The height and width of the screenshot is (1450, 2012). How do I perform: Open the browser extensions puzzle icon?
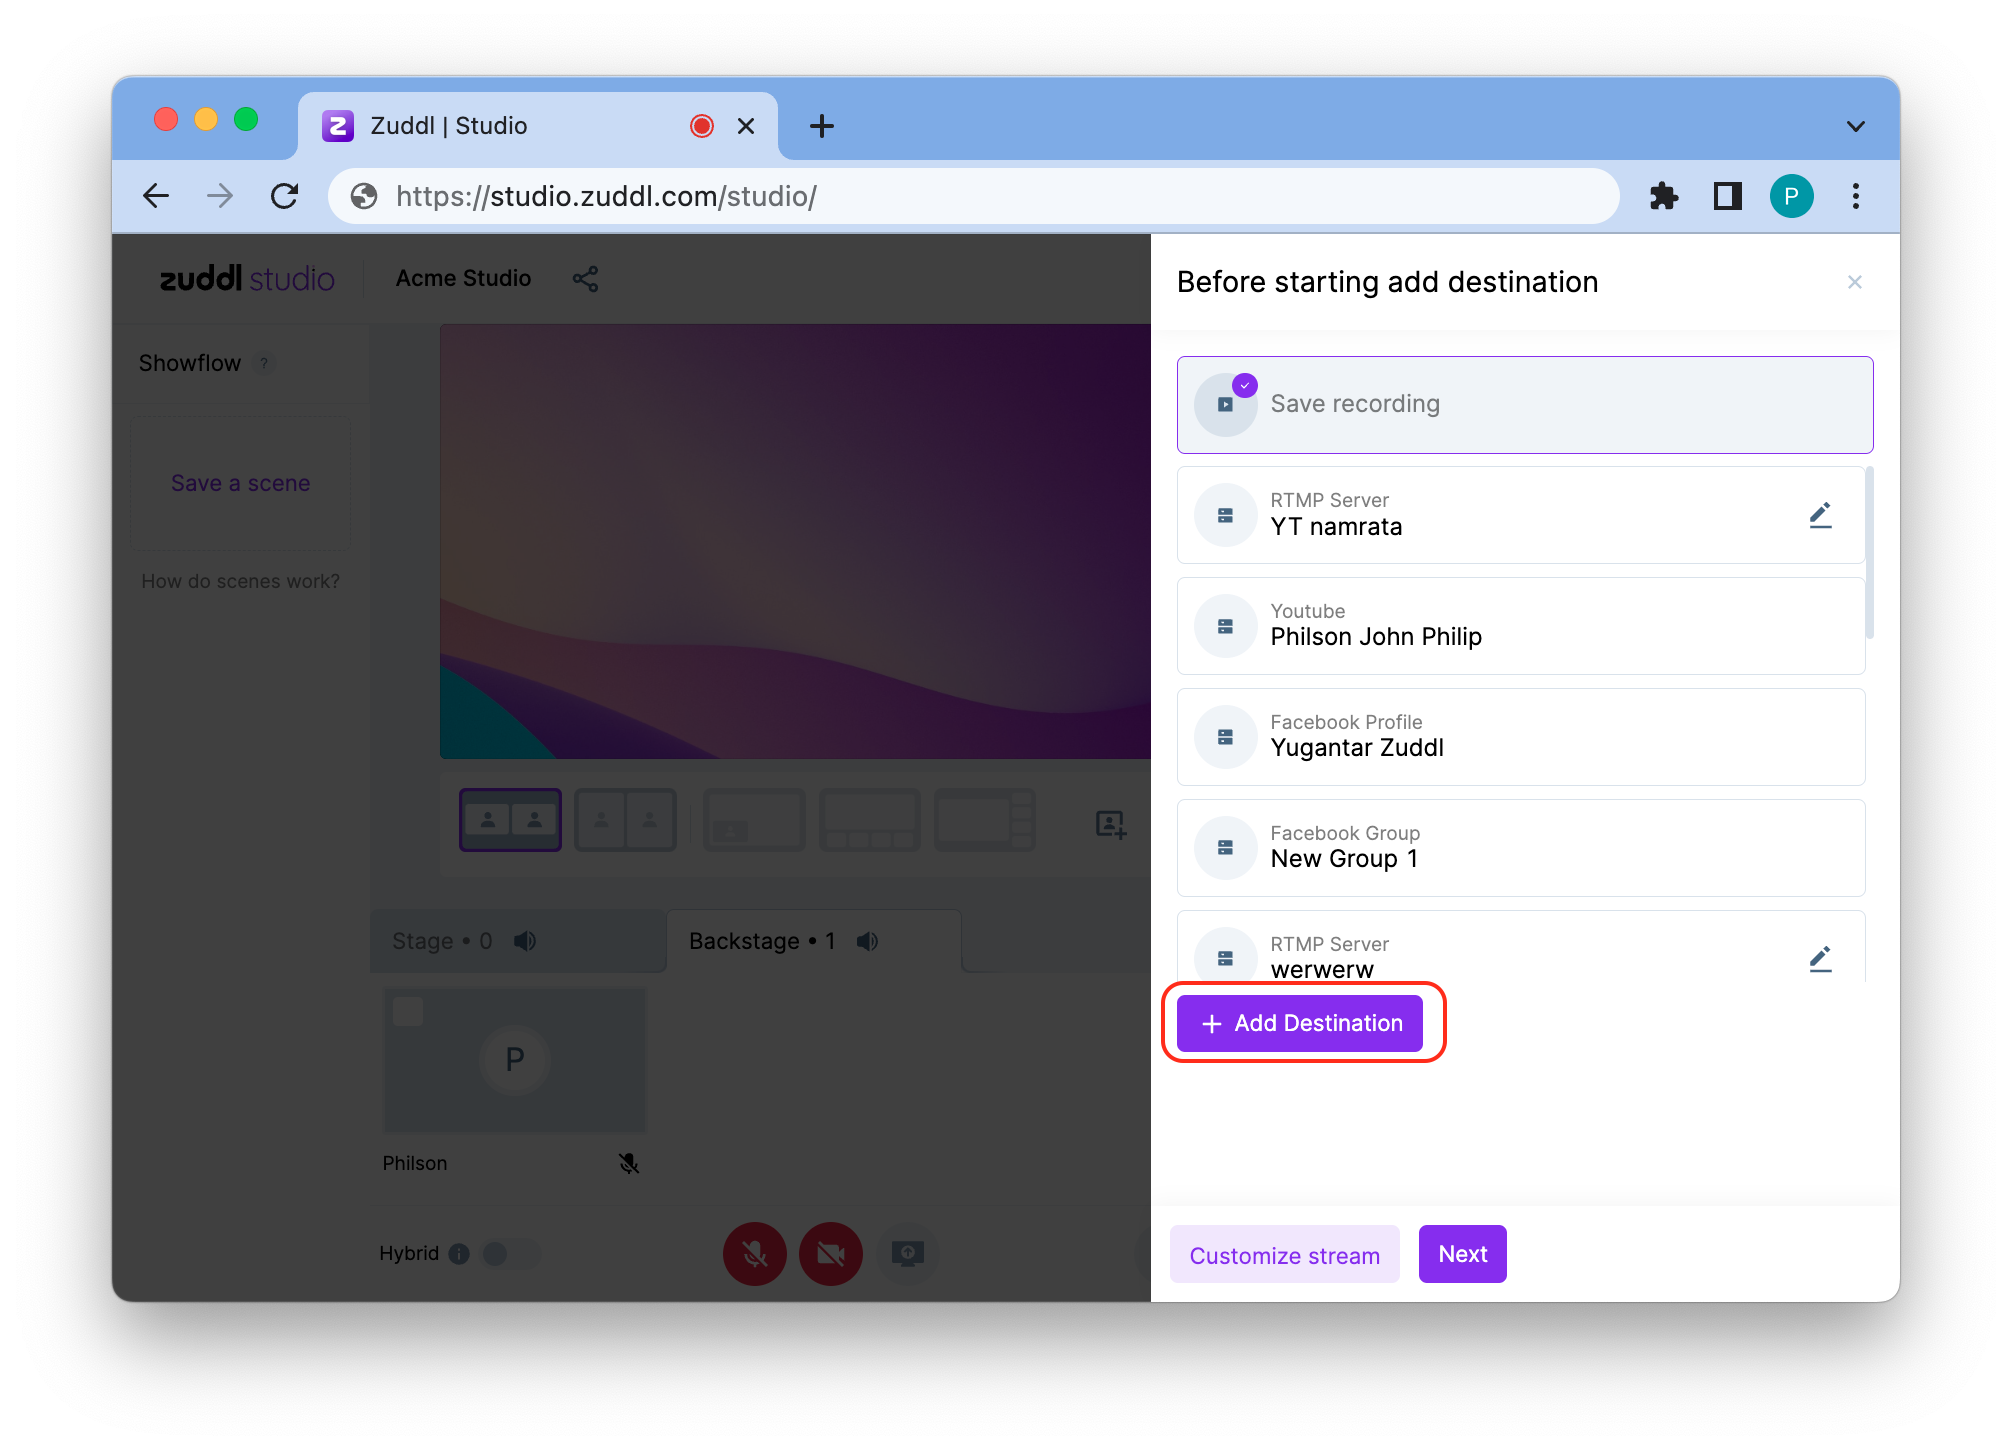point(1663,196)
